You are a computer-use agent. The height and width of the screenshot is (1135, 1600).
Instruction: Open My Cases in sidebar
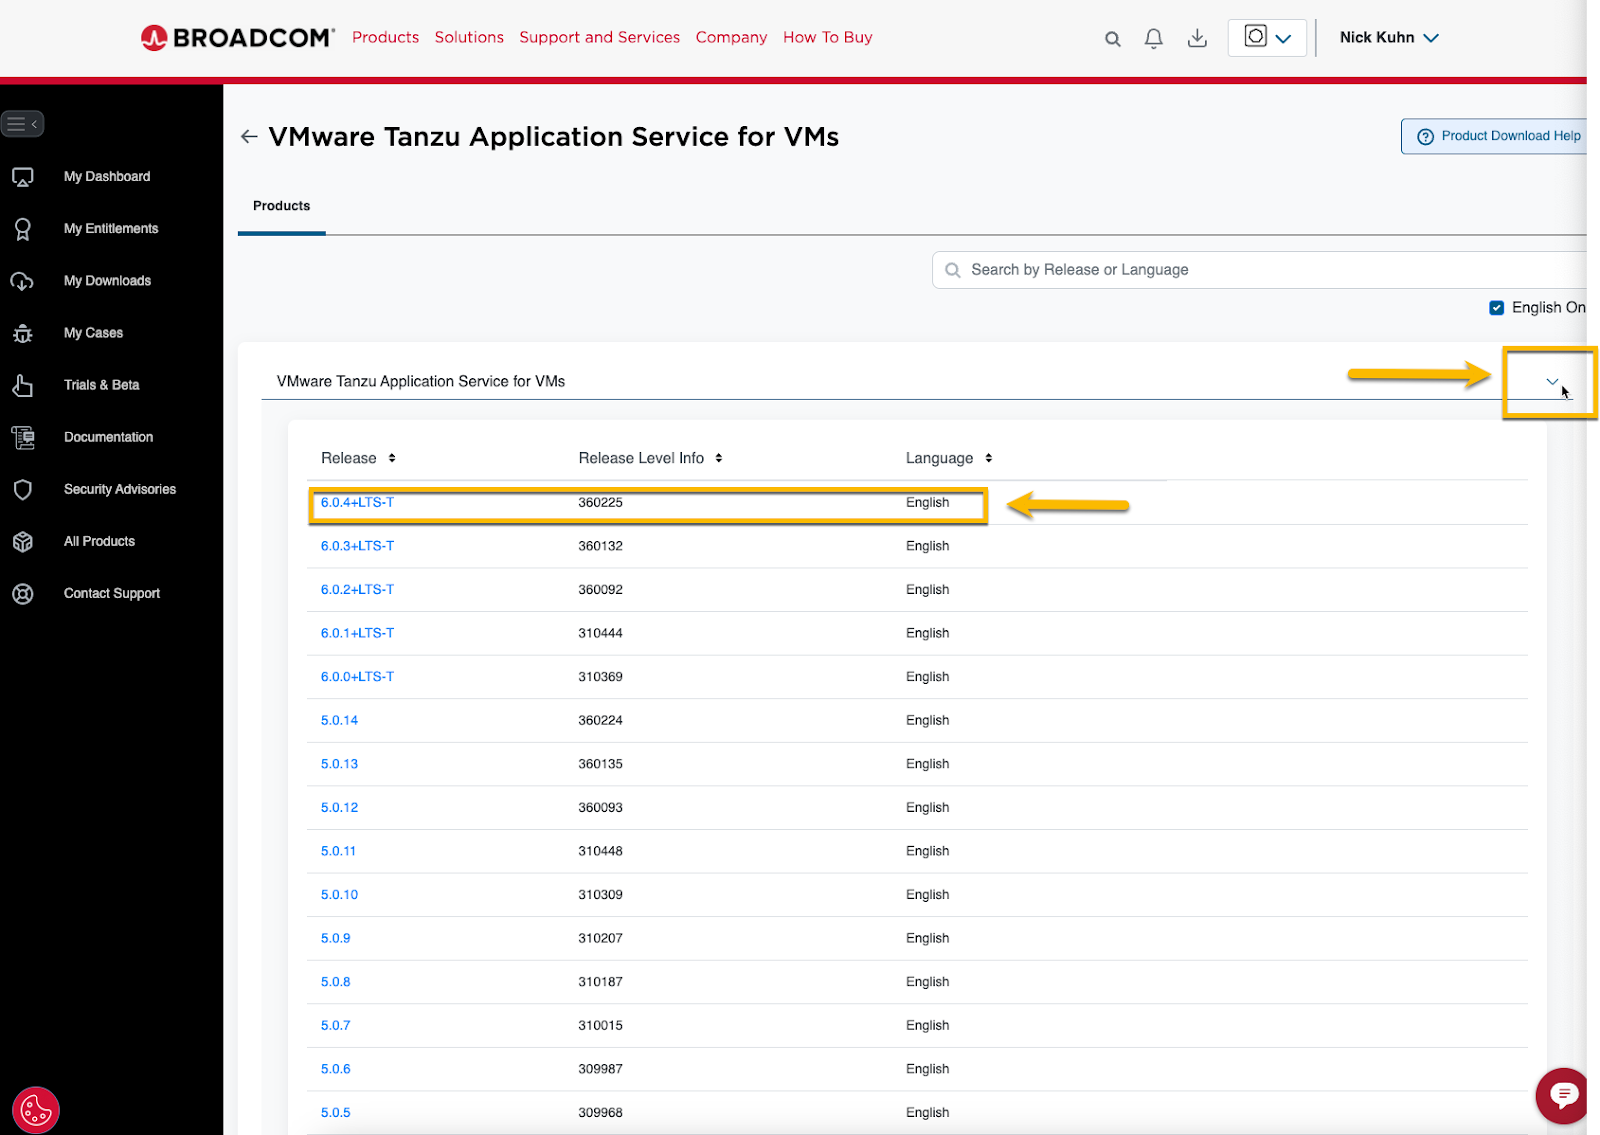point(93,333)
